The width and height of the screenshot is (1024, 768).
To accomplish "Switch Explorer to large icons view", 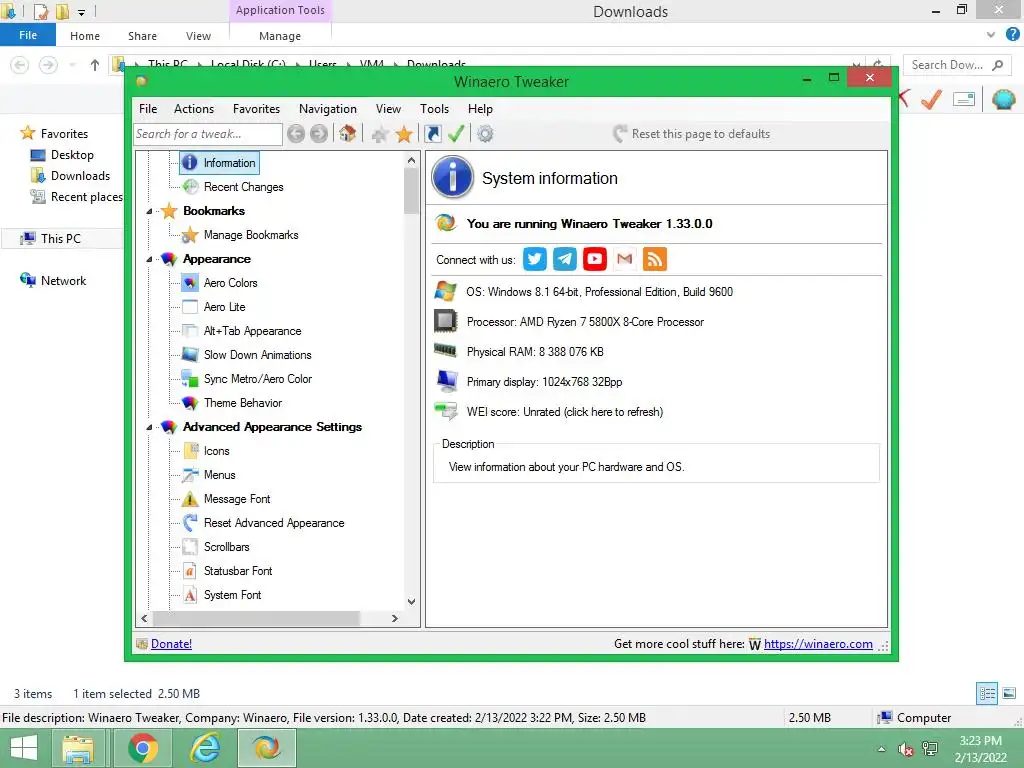I will click(1009, 693).
